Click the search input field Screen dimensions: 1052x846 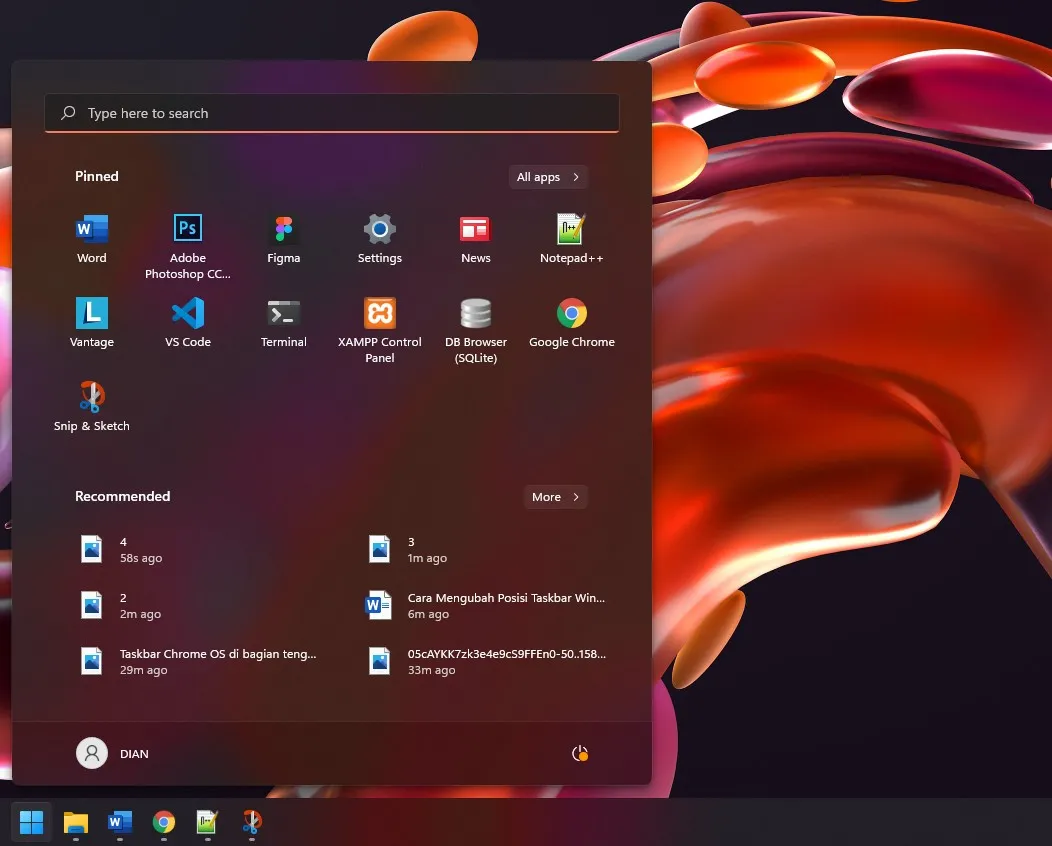tap(332, 112)
